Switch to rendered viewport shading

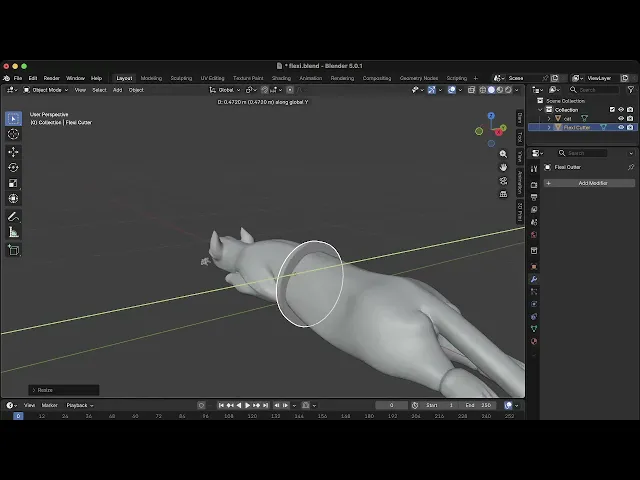pyautogui.click(x=509, y=90)
